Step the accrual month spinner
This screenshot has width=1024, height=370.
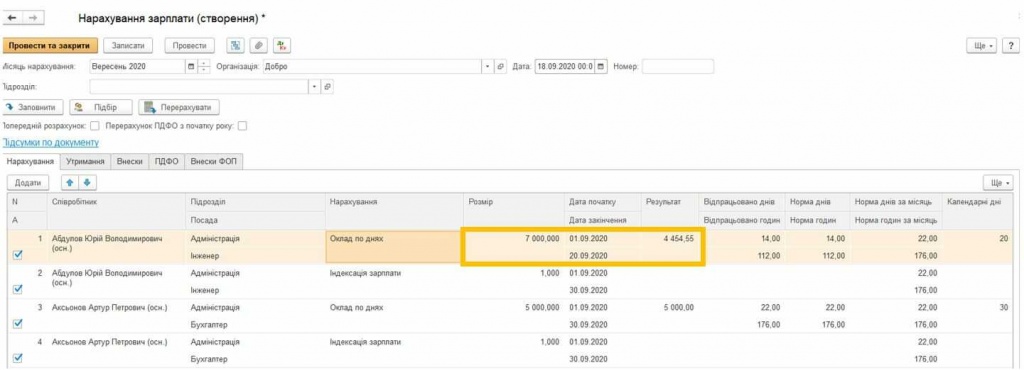204,67
